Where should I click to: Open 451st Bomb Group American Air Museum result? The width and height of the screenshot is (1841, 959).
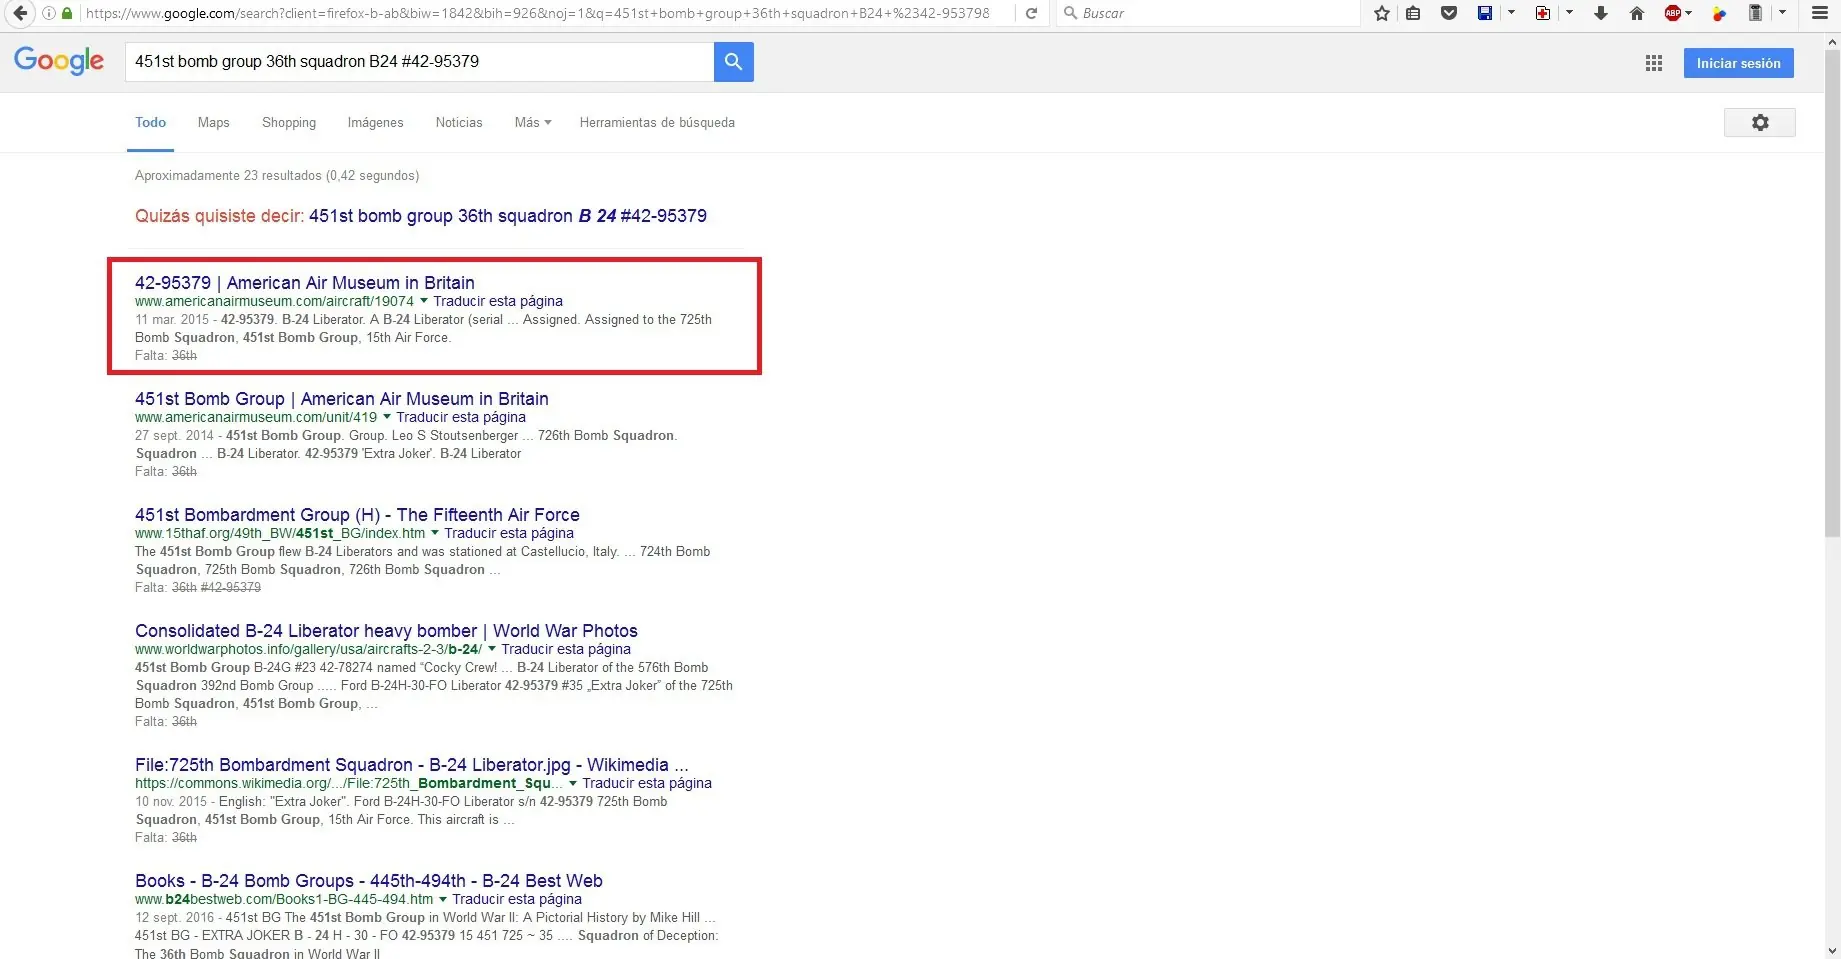tap(342, 399)
